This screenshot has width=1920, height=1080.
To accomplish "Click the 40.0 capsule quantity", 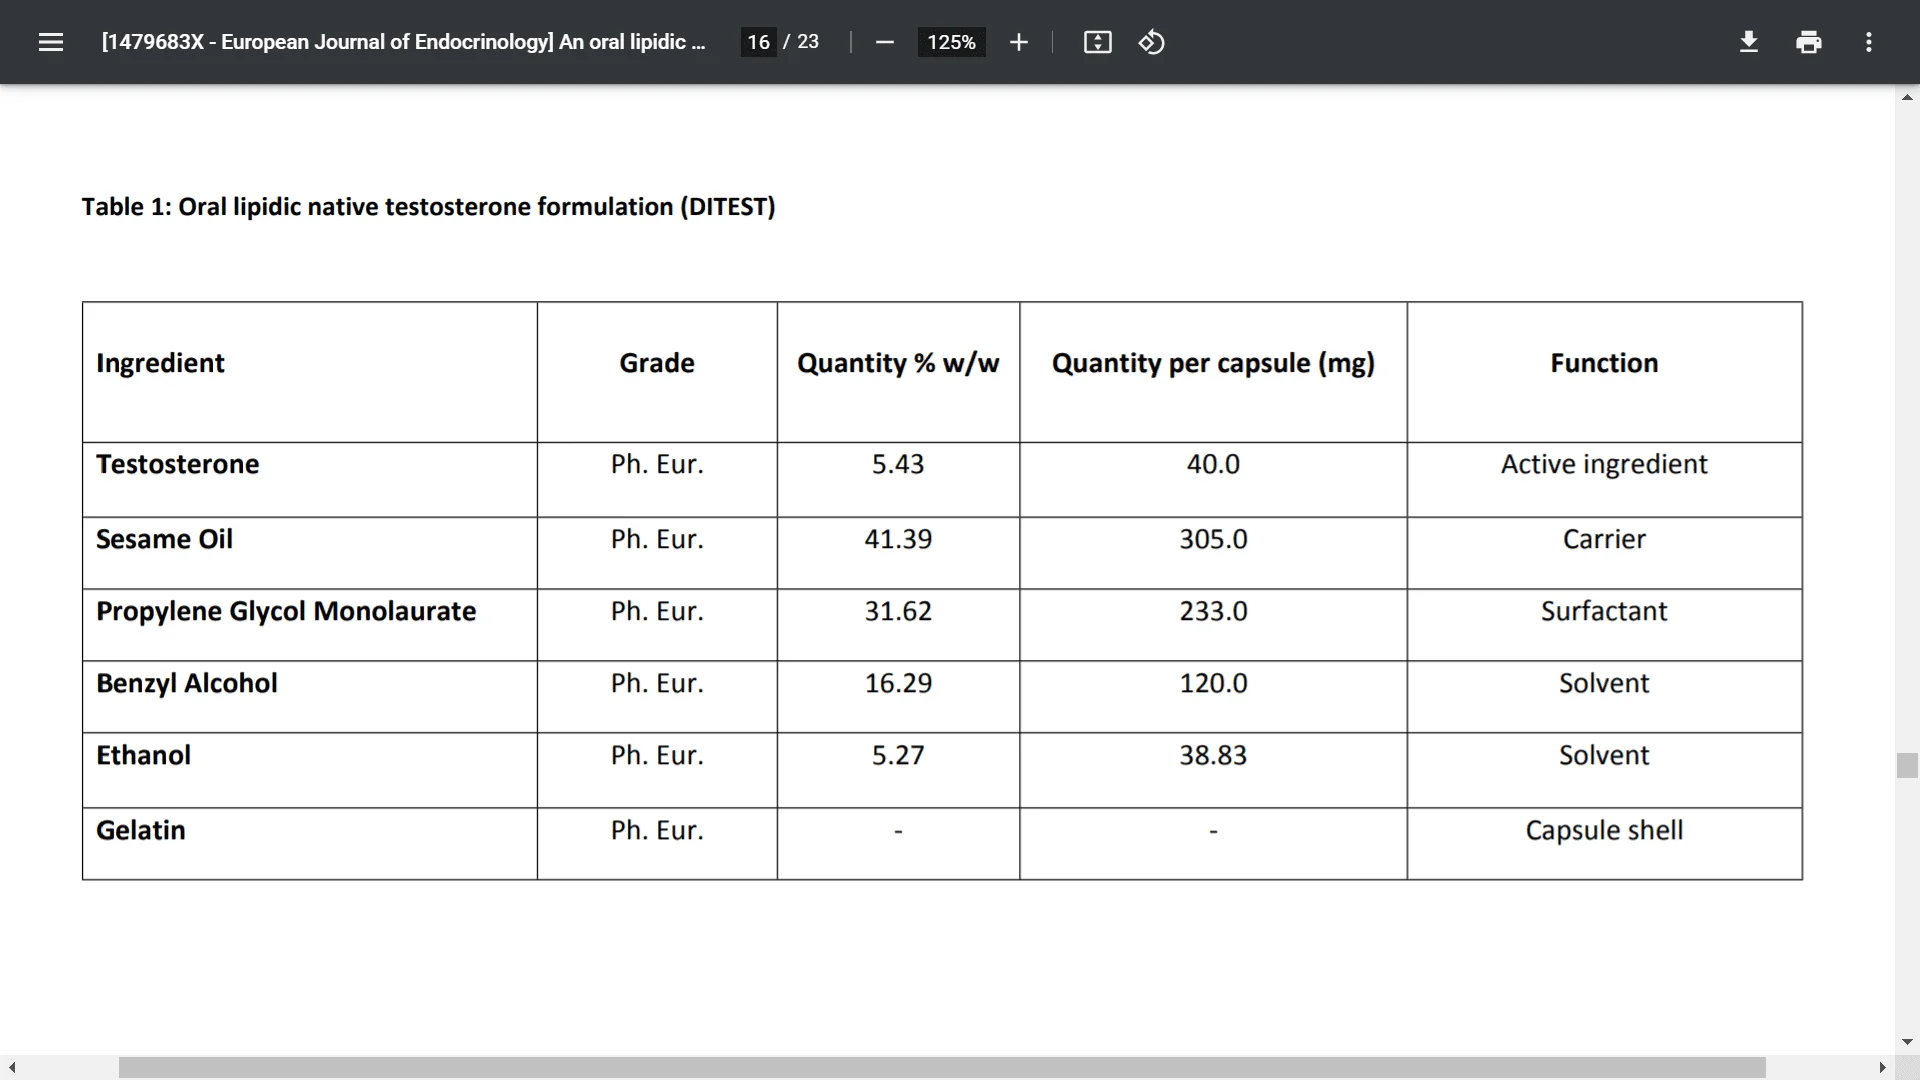I will [x=1213, y=464].
